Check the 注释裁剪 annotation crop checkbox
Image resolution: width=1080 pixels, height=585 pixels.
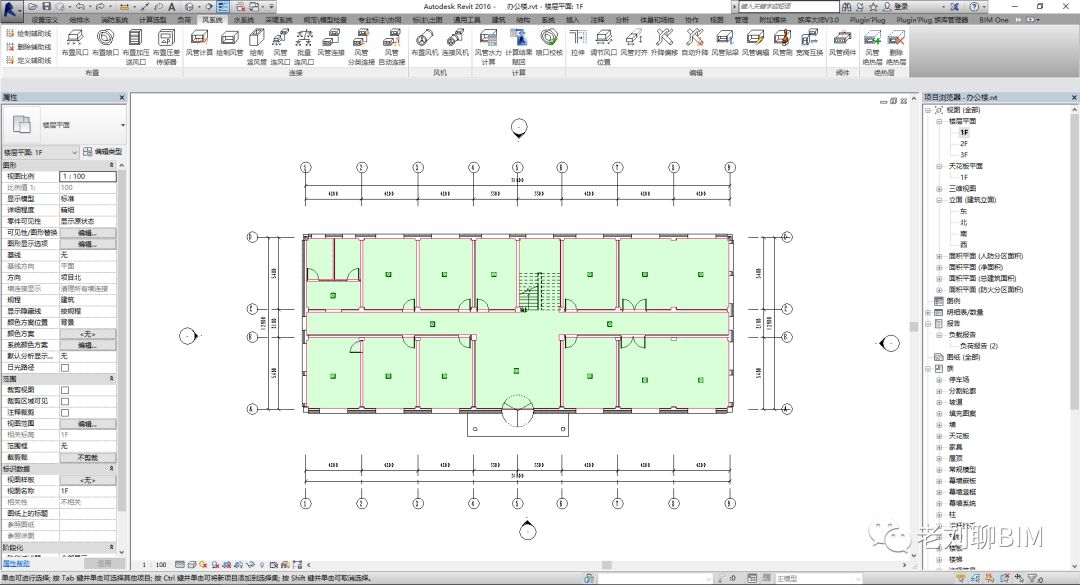[65, 413]
